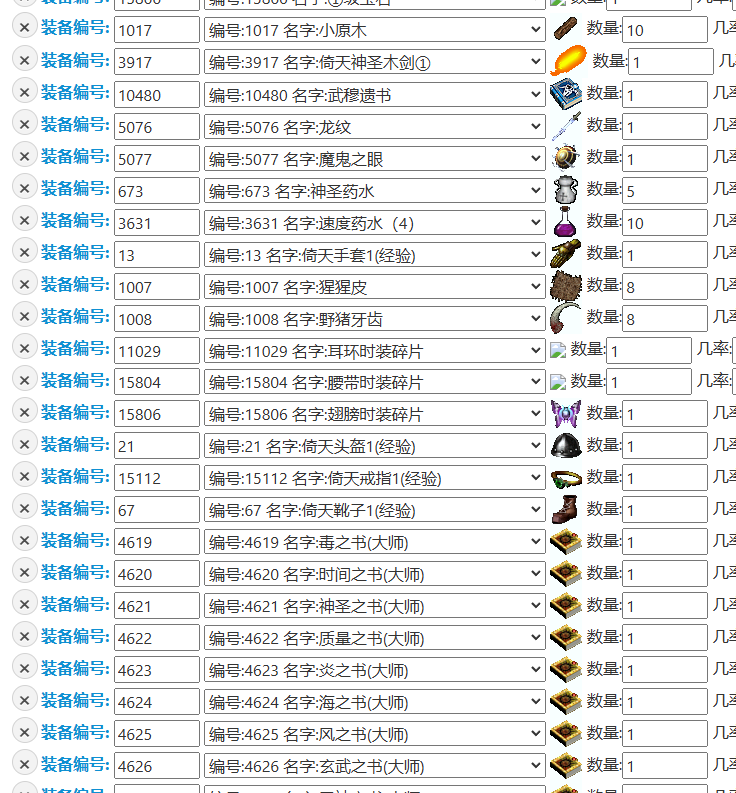Click the 质量之书(大师) book icon
The width and height of the screenshot is (736, 793).
[x=566, y=637]
